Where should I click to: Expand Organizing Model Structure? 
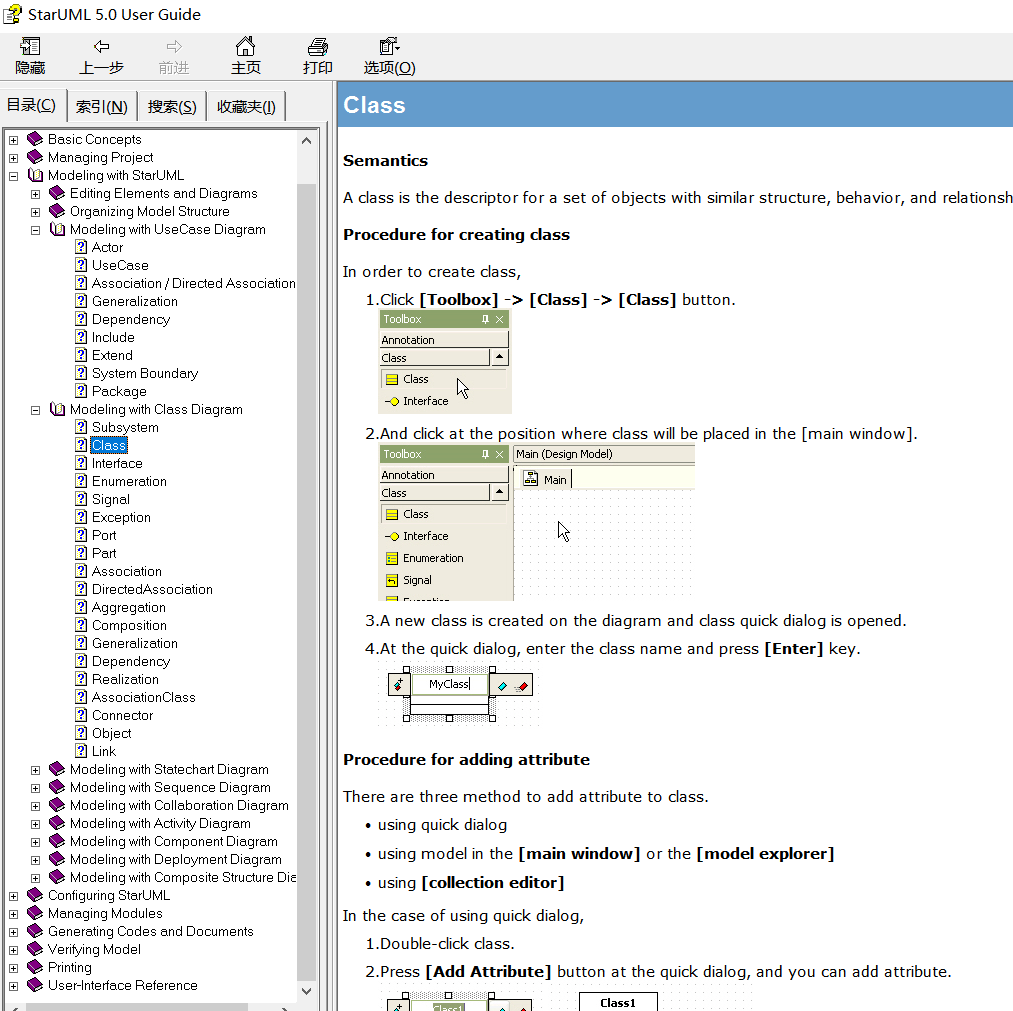36,212
